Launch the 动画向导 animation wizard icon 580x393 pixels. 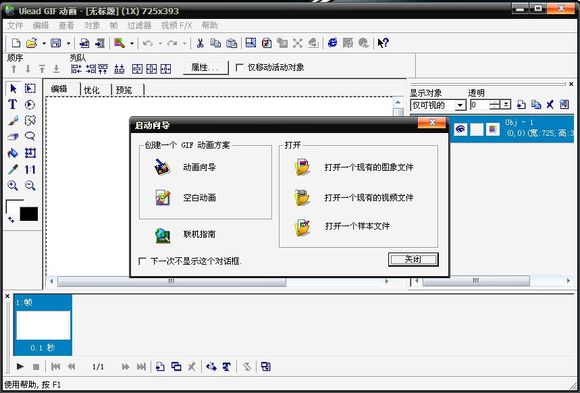pos(162,167)
